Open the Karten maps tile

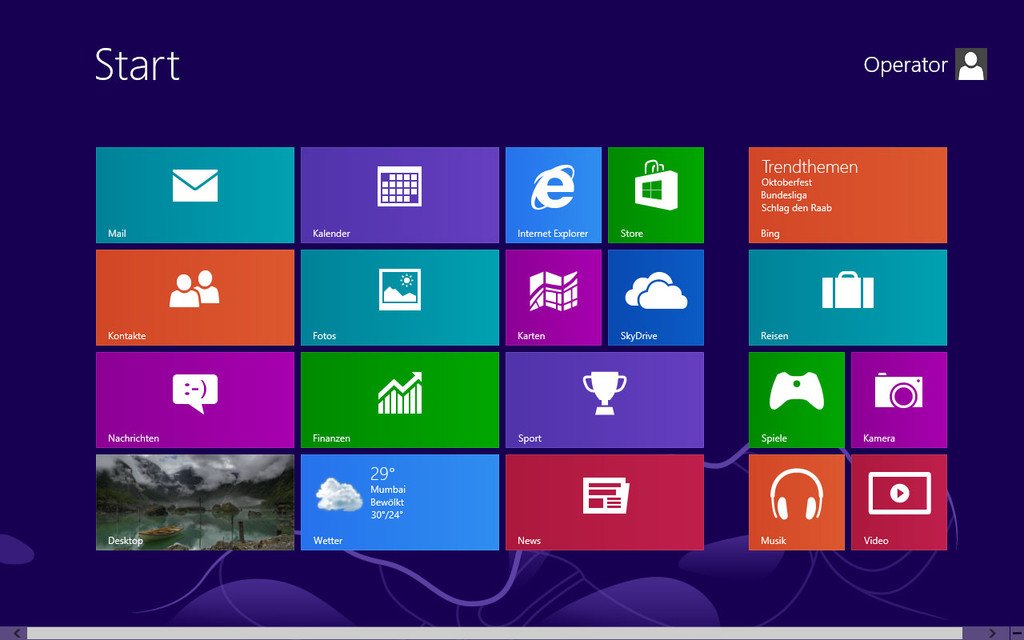tap(553, 297)
